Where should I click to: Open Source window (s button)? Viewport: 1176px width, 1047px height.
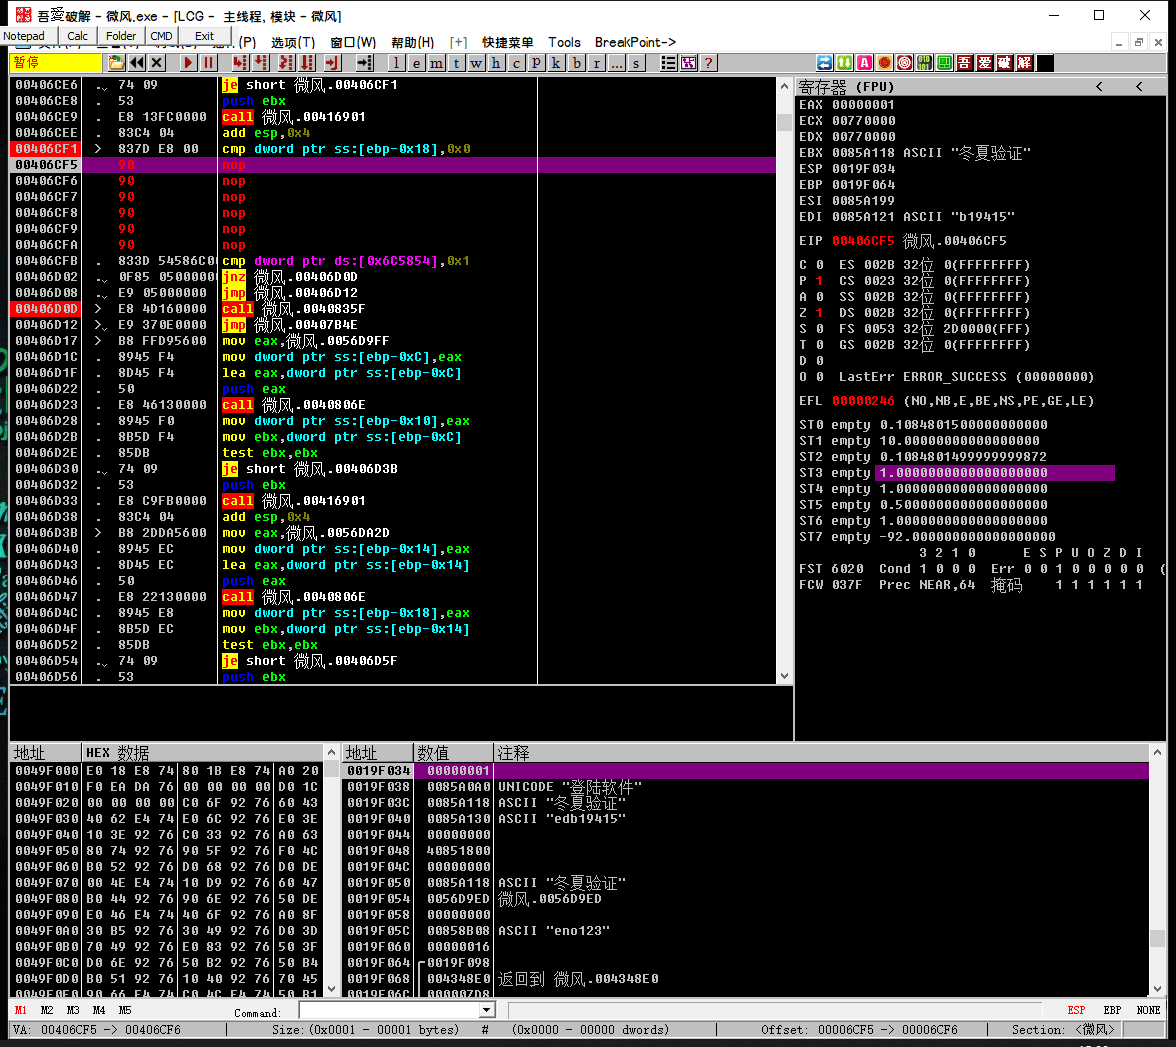(636, 63)
